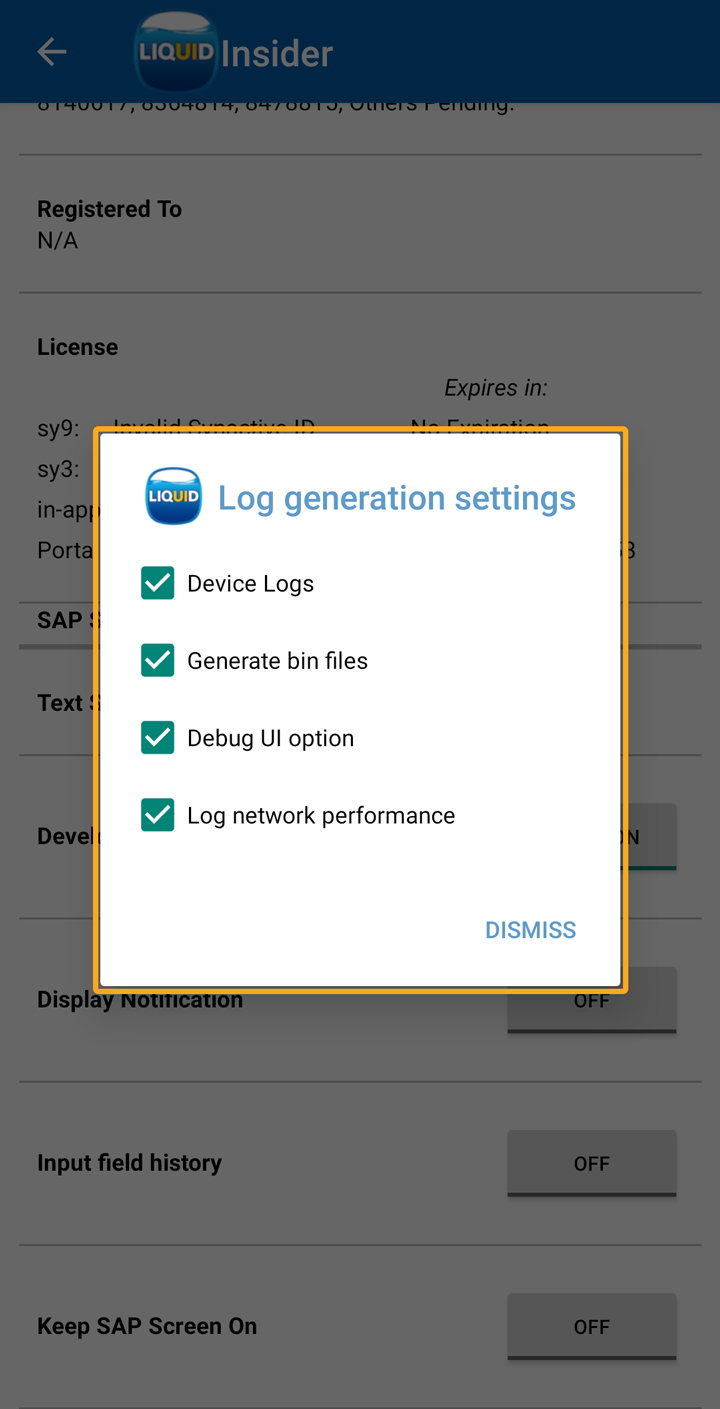The width and height of the screenshot is (720, 1409).
Task: Toggle the Input field history OFF switch
Action: 591,1163
